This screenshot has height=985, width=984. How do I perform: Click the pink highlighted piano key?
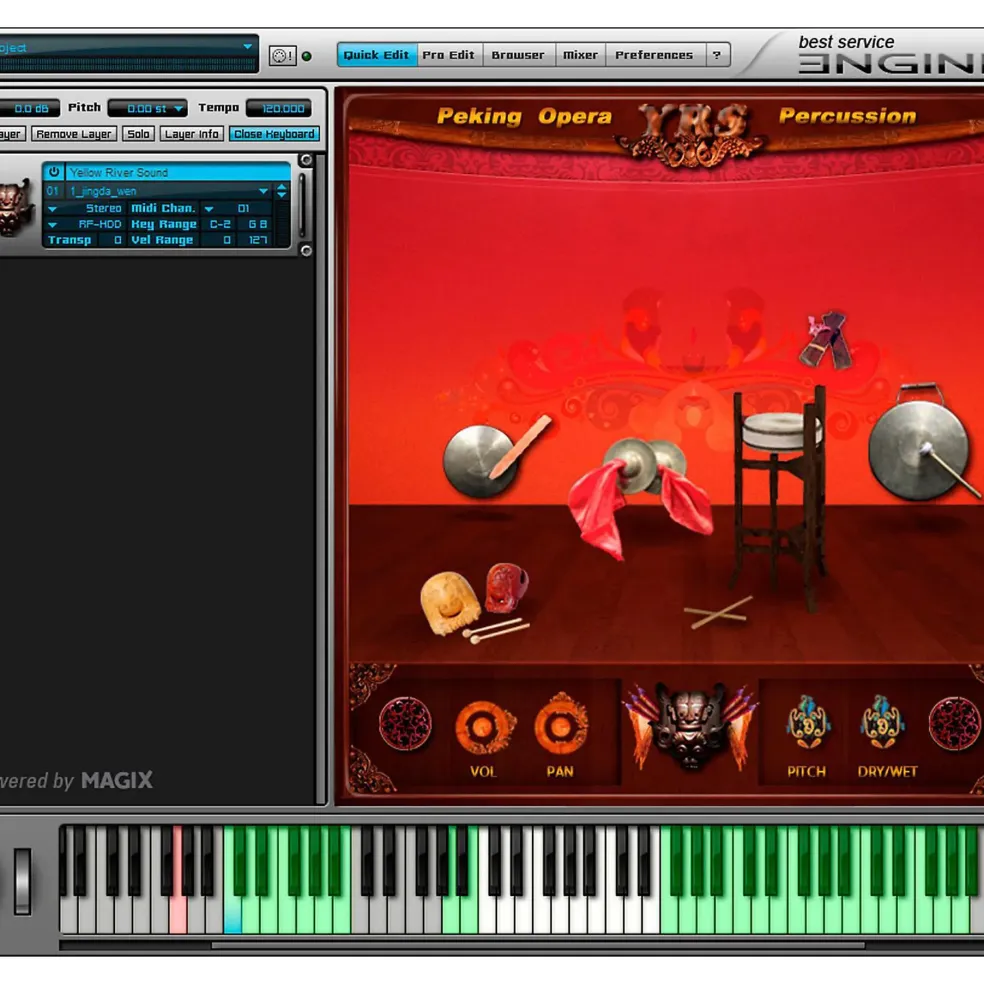tap(177, 881)
